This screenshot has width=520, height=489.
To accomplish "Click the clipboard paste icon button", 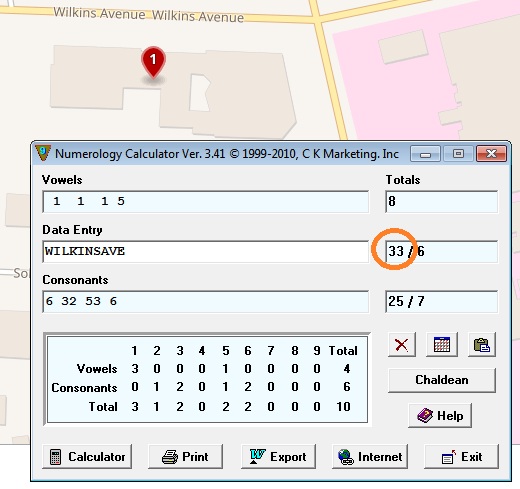I will click(x=482, y=345).
